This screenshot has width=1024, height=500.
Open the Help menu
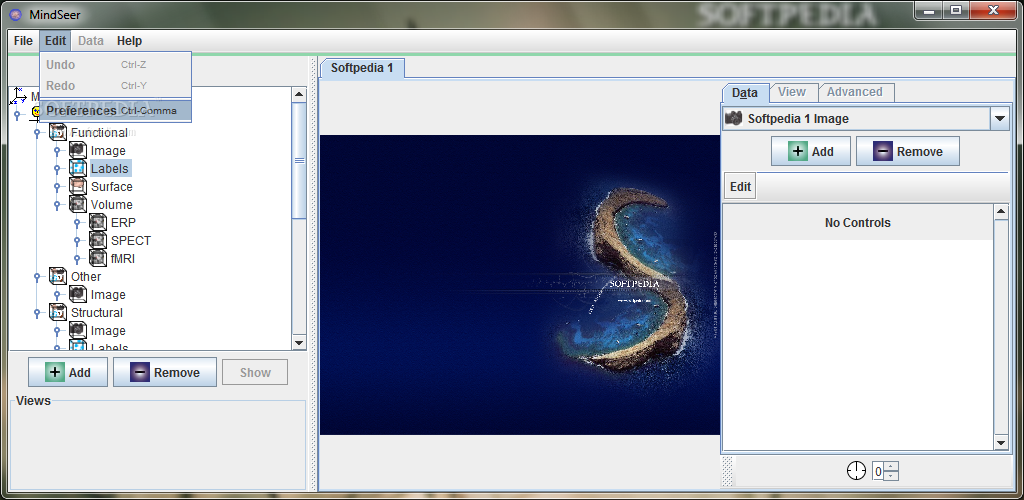(129, 40)
